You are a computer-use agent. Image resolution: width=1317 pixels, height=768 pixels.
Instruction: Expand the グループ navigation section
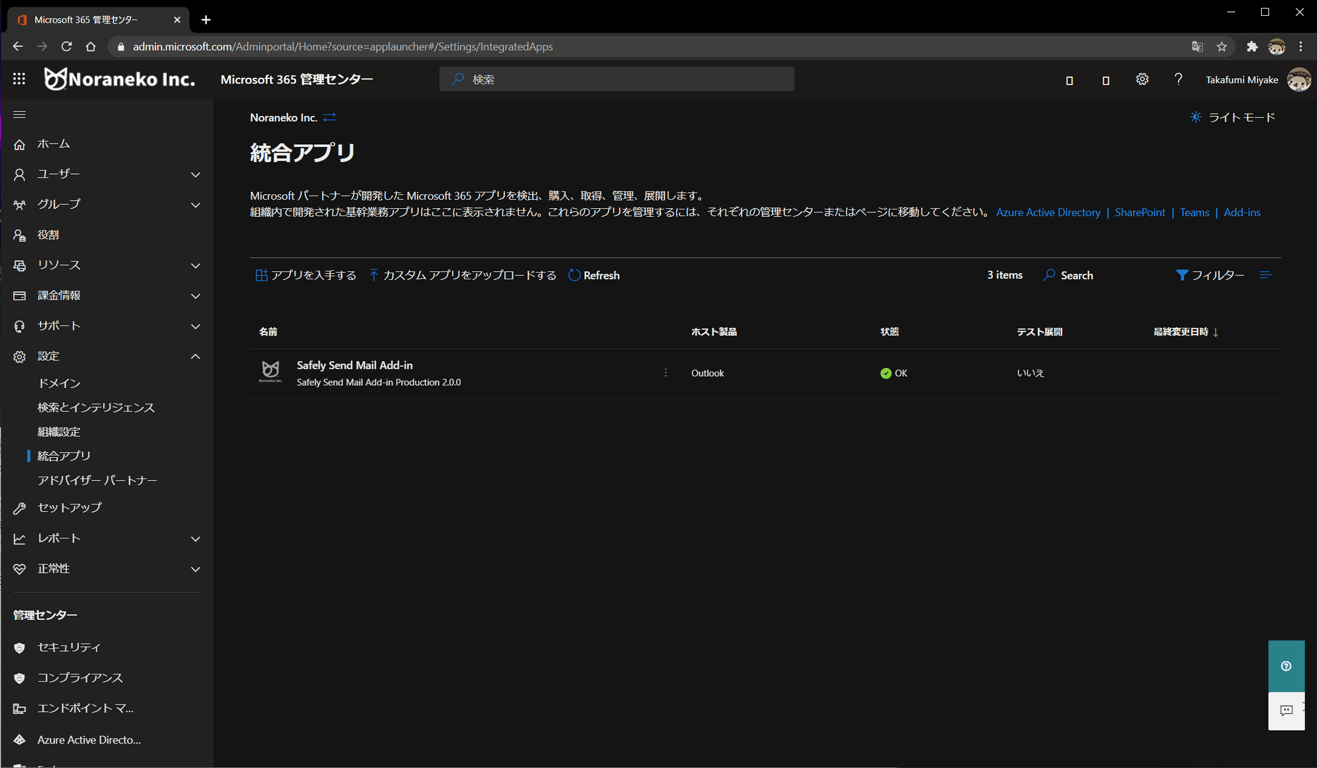[x=106, y=204]
